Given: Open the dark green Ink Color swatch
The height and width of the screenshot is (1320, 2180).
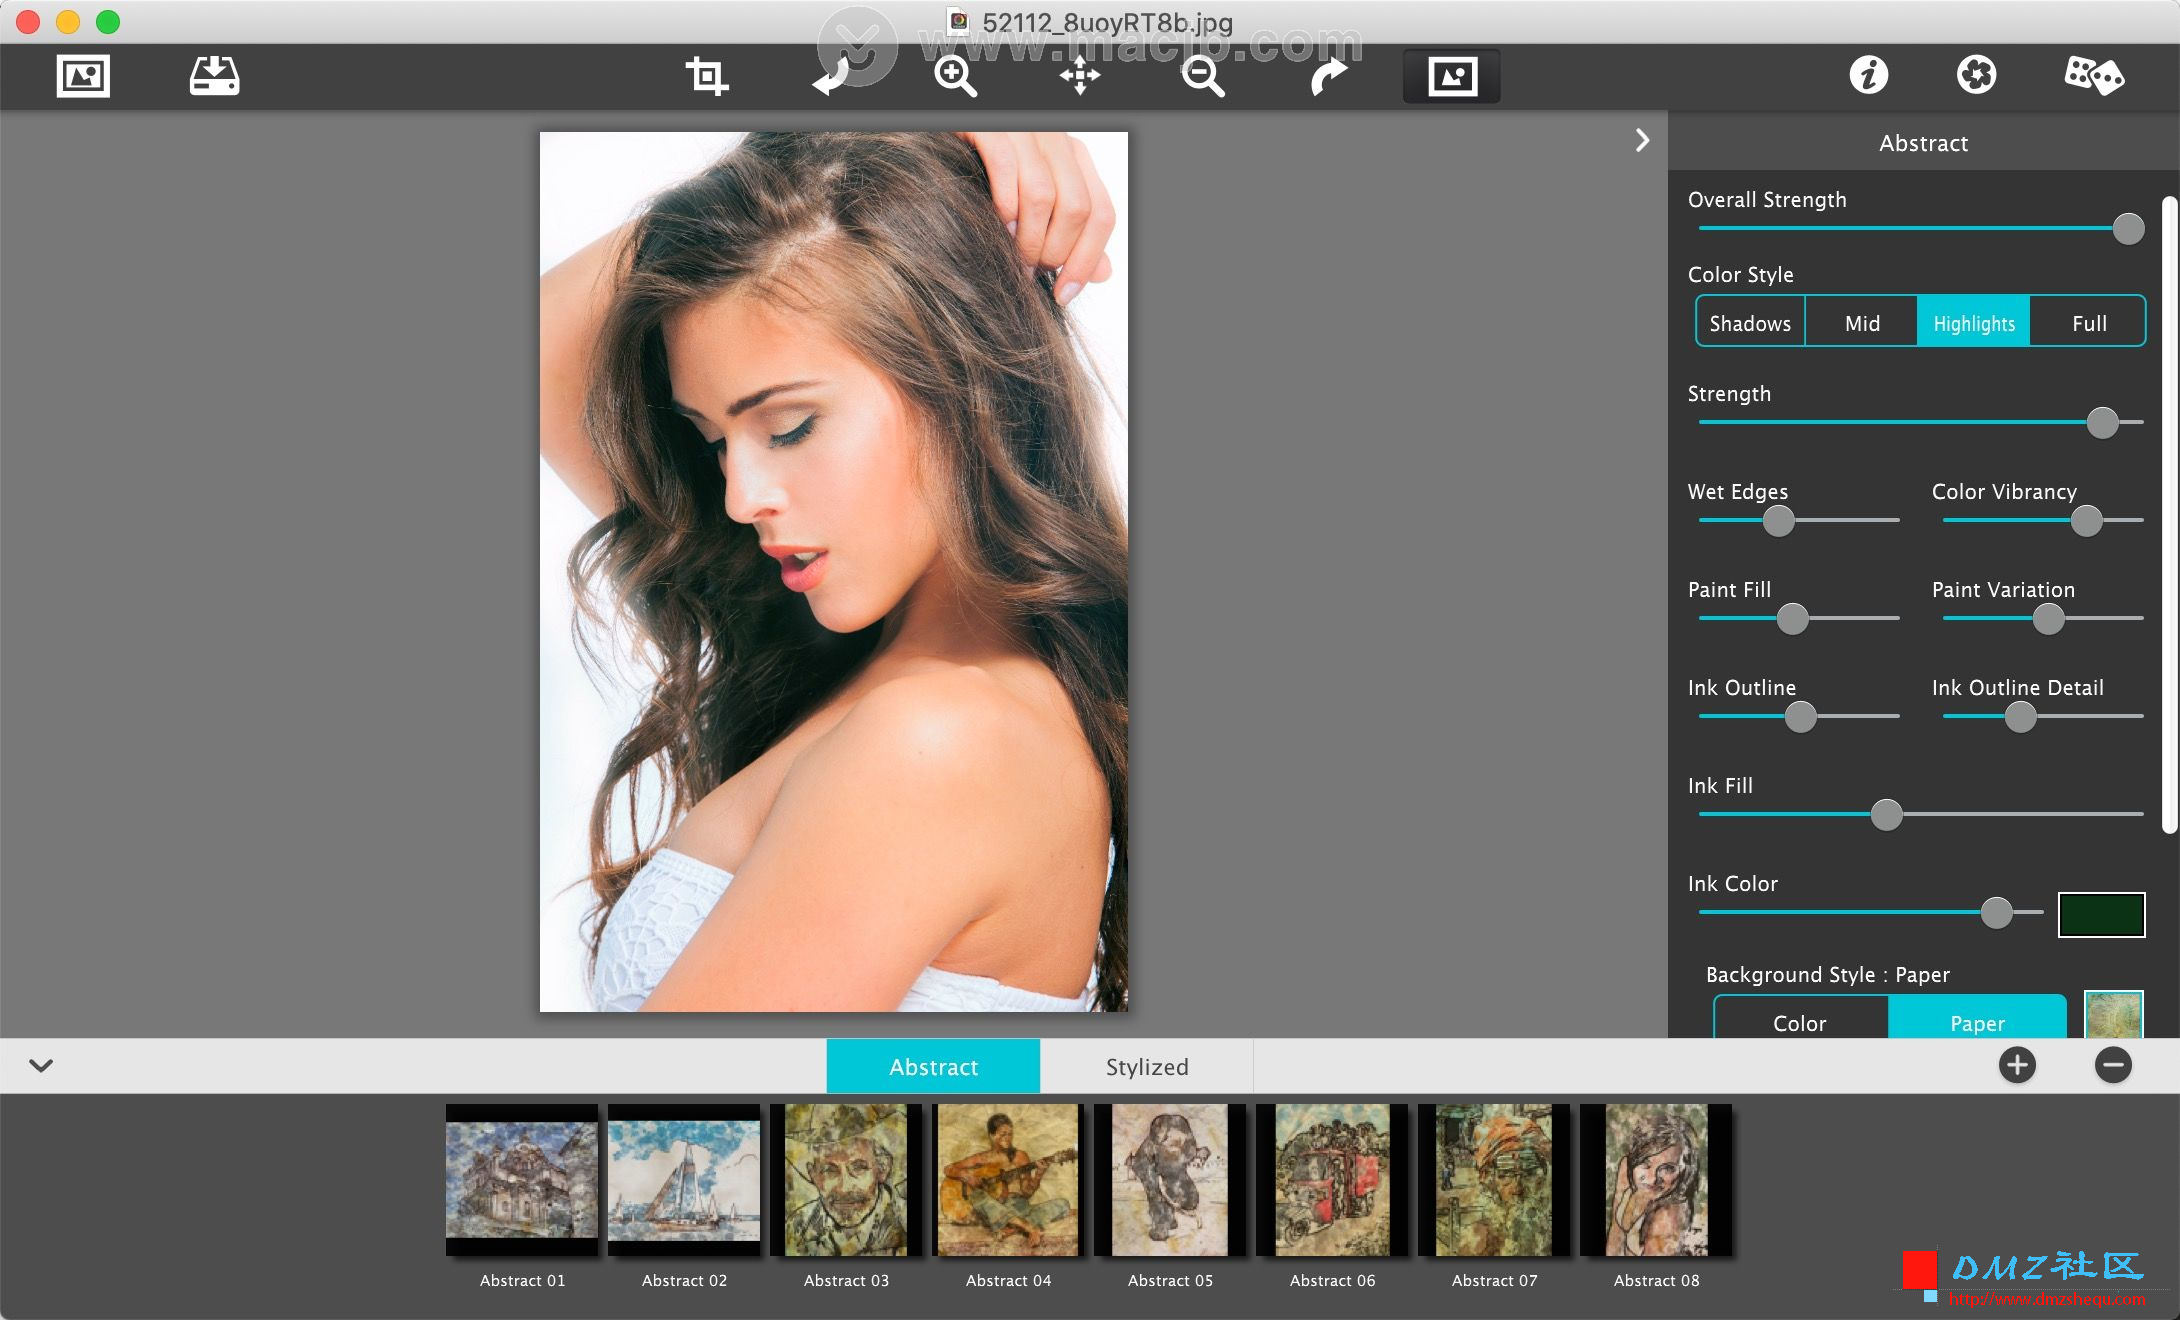Looking at the screenshot, I should [2101, 914].
